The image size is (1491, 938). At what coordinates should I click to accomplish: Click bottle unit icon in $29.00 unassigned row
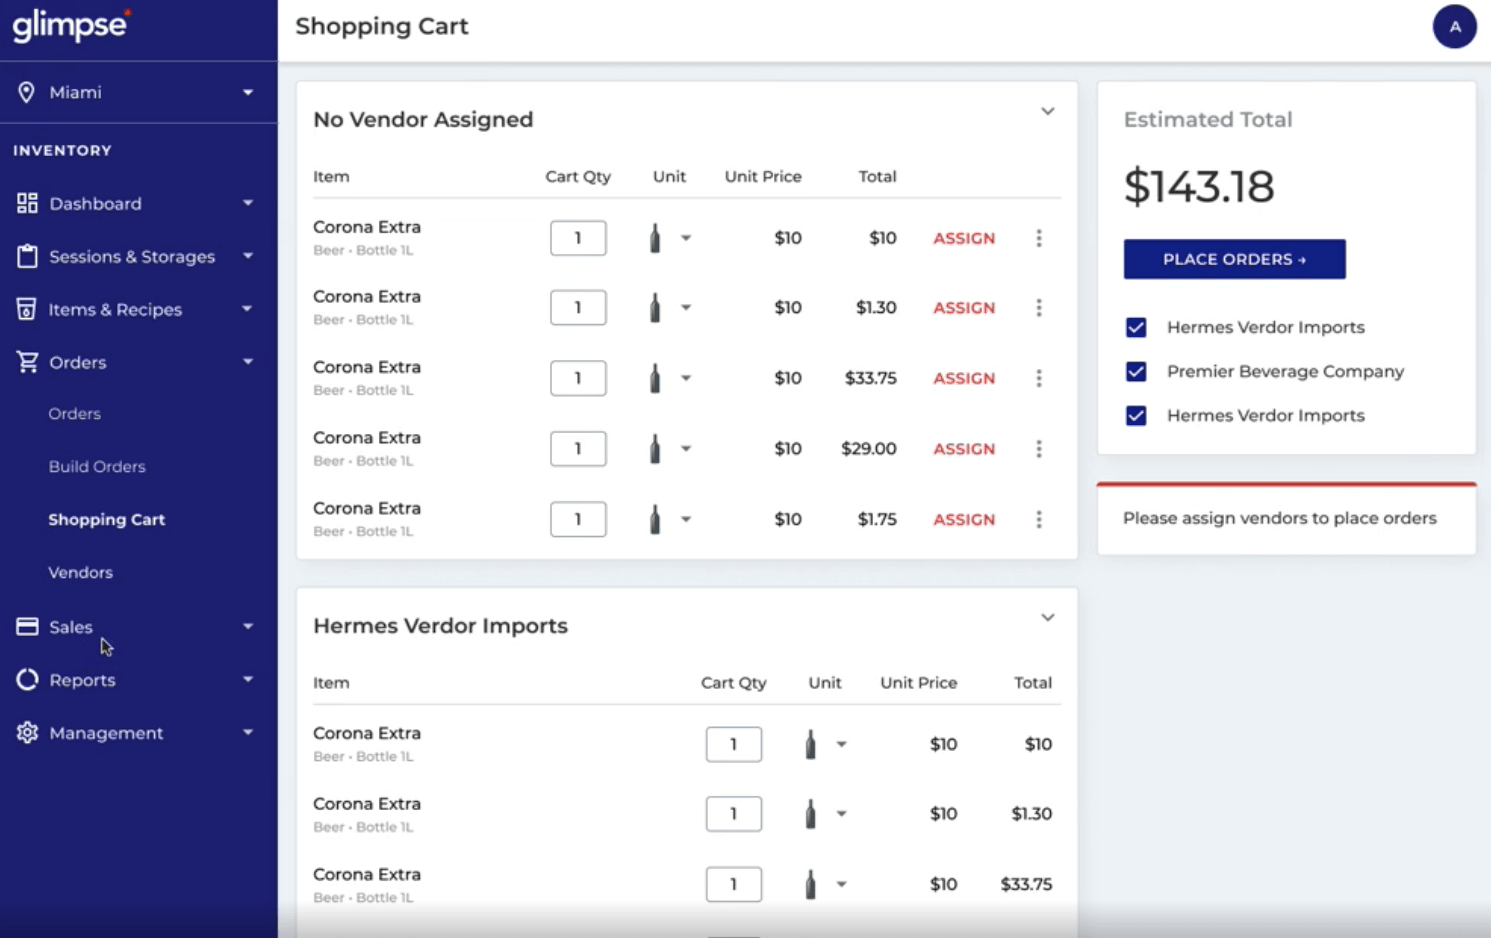point(655,449)
